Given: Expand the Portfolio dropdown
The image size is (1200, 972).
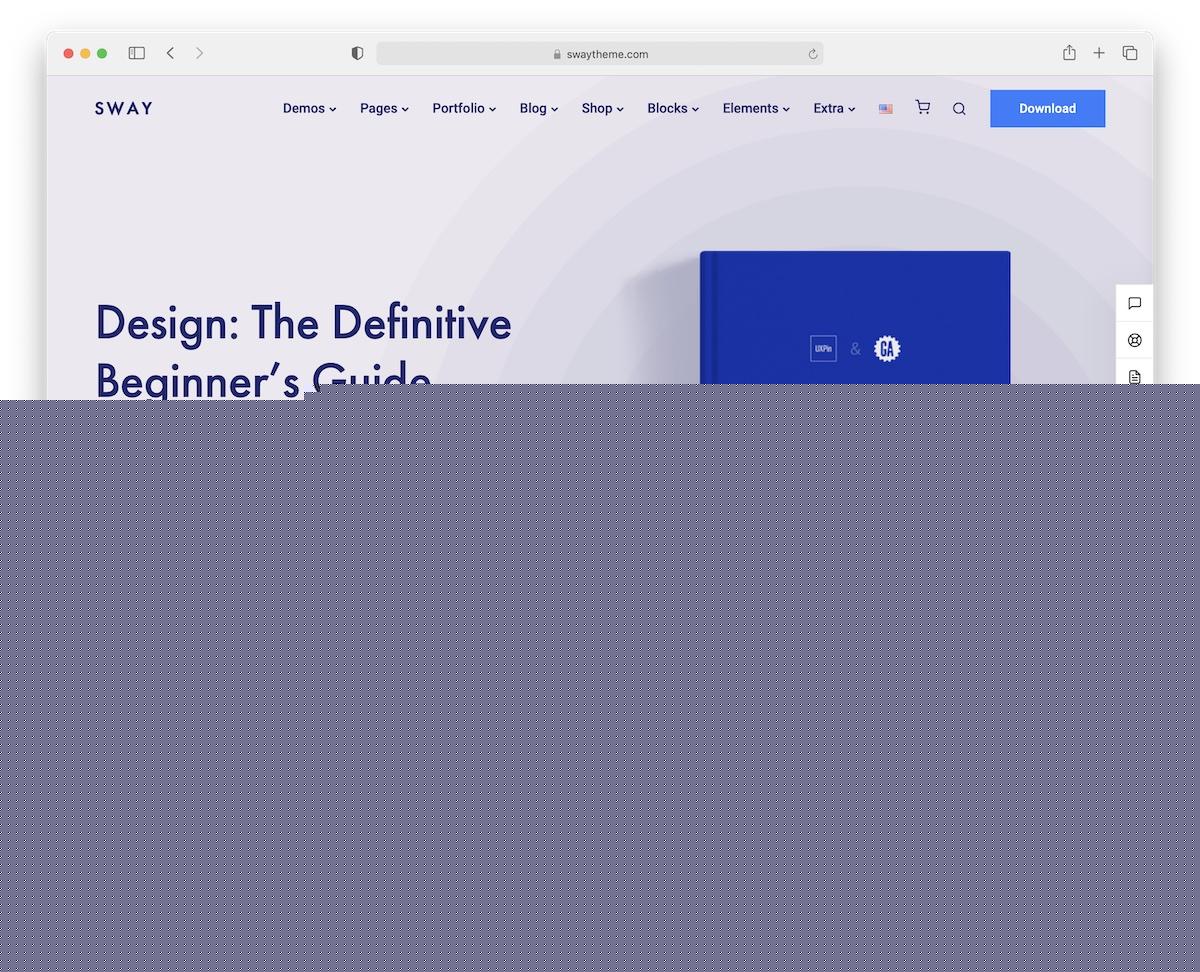Looking at the screenshot, I should [x=464, y=108].
